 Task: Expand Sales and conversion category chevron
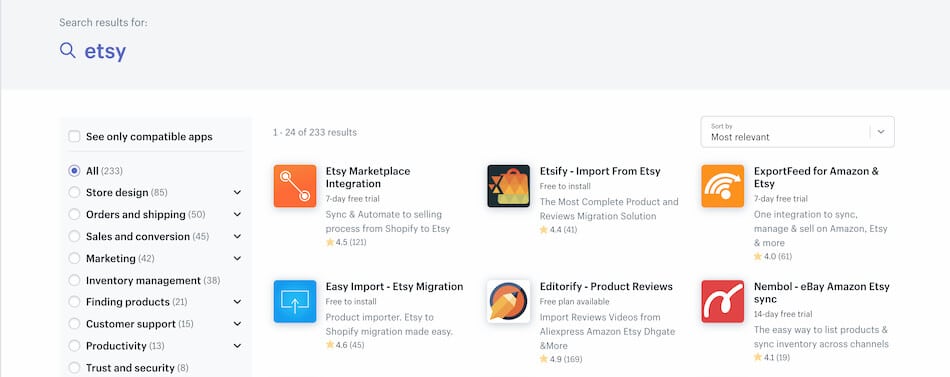(238, 236)
